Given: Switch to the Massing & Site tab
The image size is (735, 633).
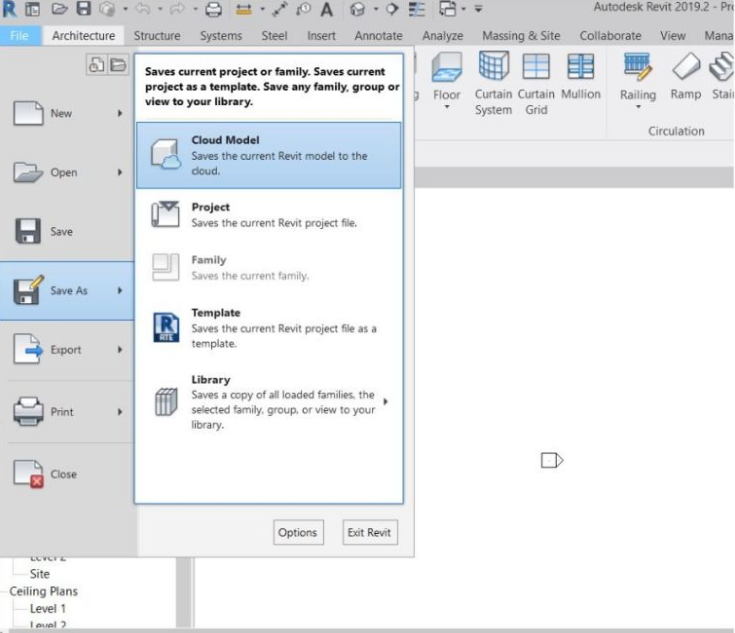Looking at the screenshot, I should [x=521, y=36].
